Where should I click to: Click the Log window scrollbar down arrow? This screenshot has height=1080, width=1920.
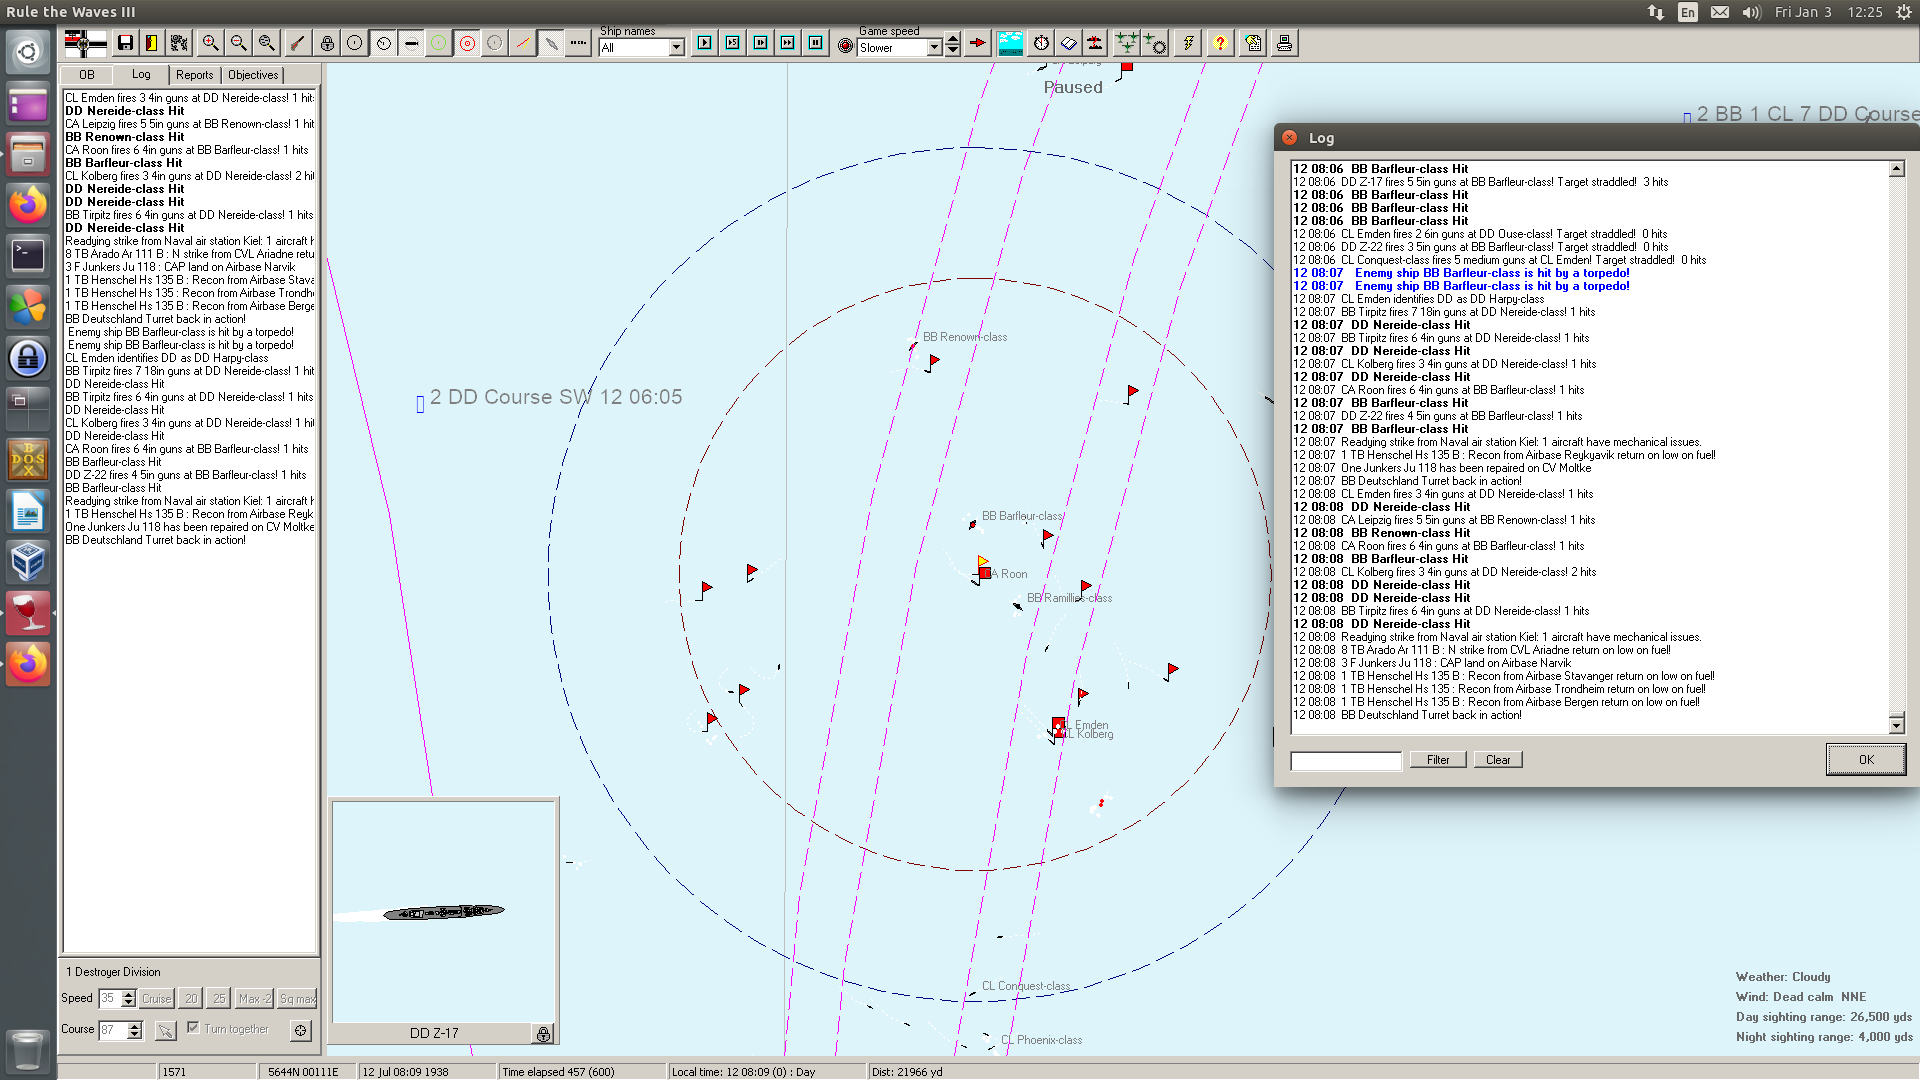point(1896,725)
